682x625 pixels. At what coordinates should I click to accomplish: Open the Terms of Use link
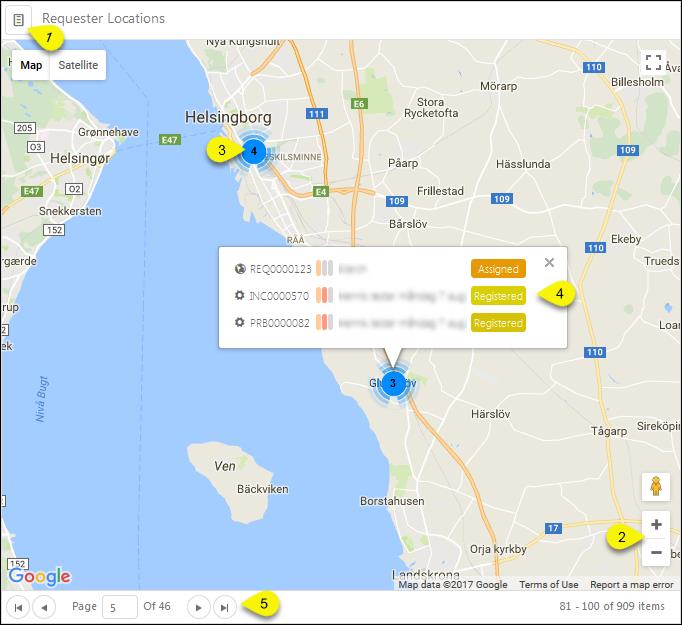pyautogui.click(x=548, y=585)
